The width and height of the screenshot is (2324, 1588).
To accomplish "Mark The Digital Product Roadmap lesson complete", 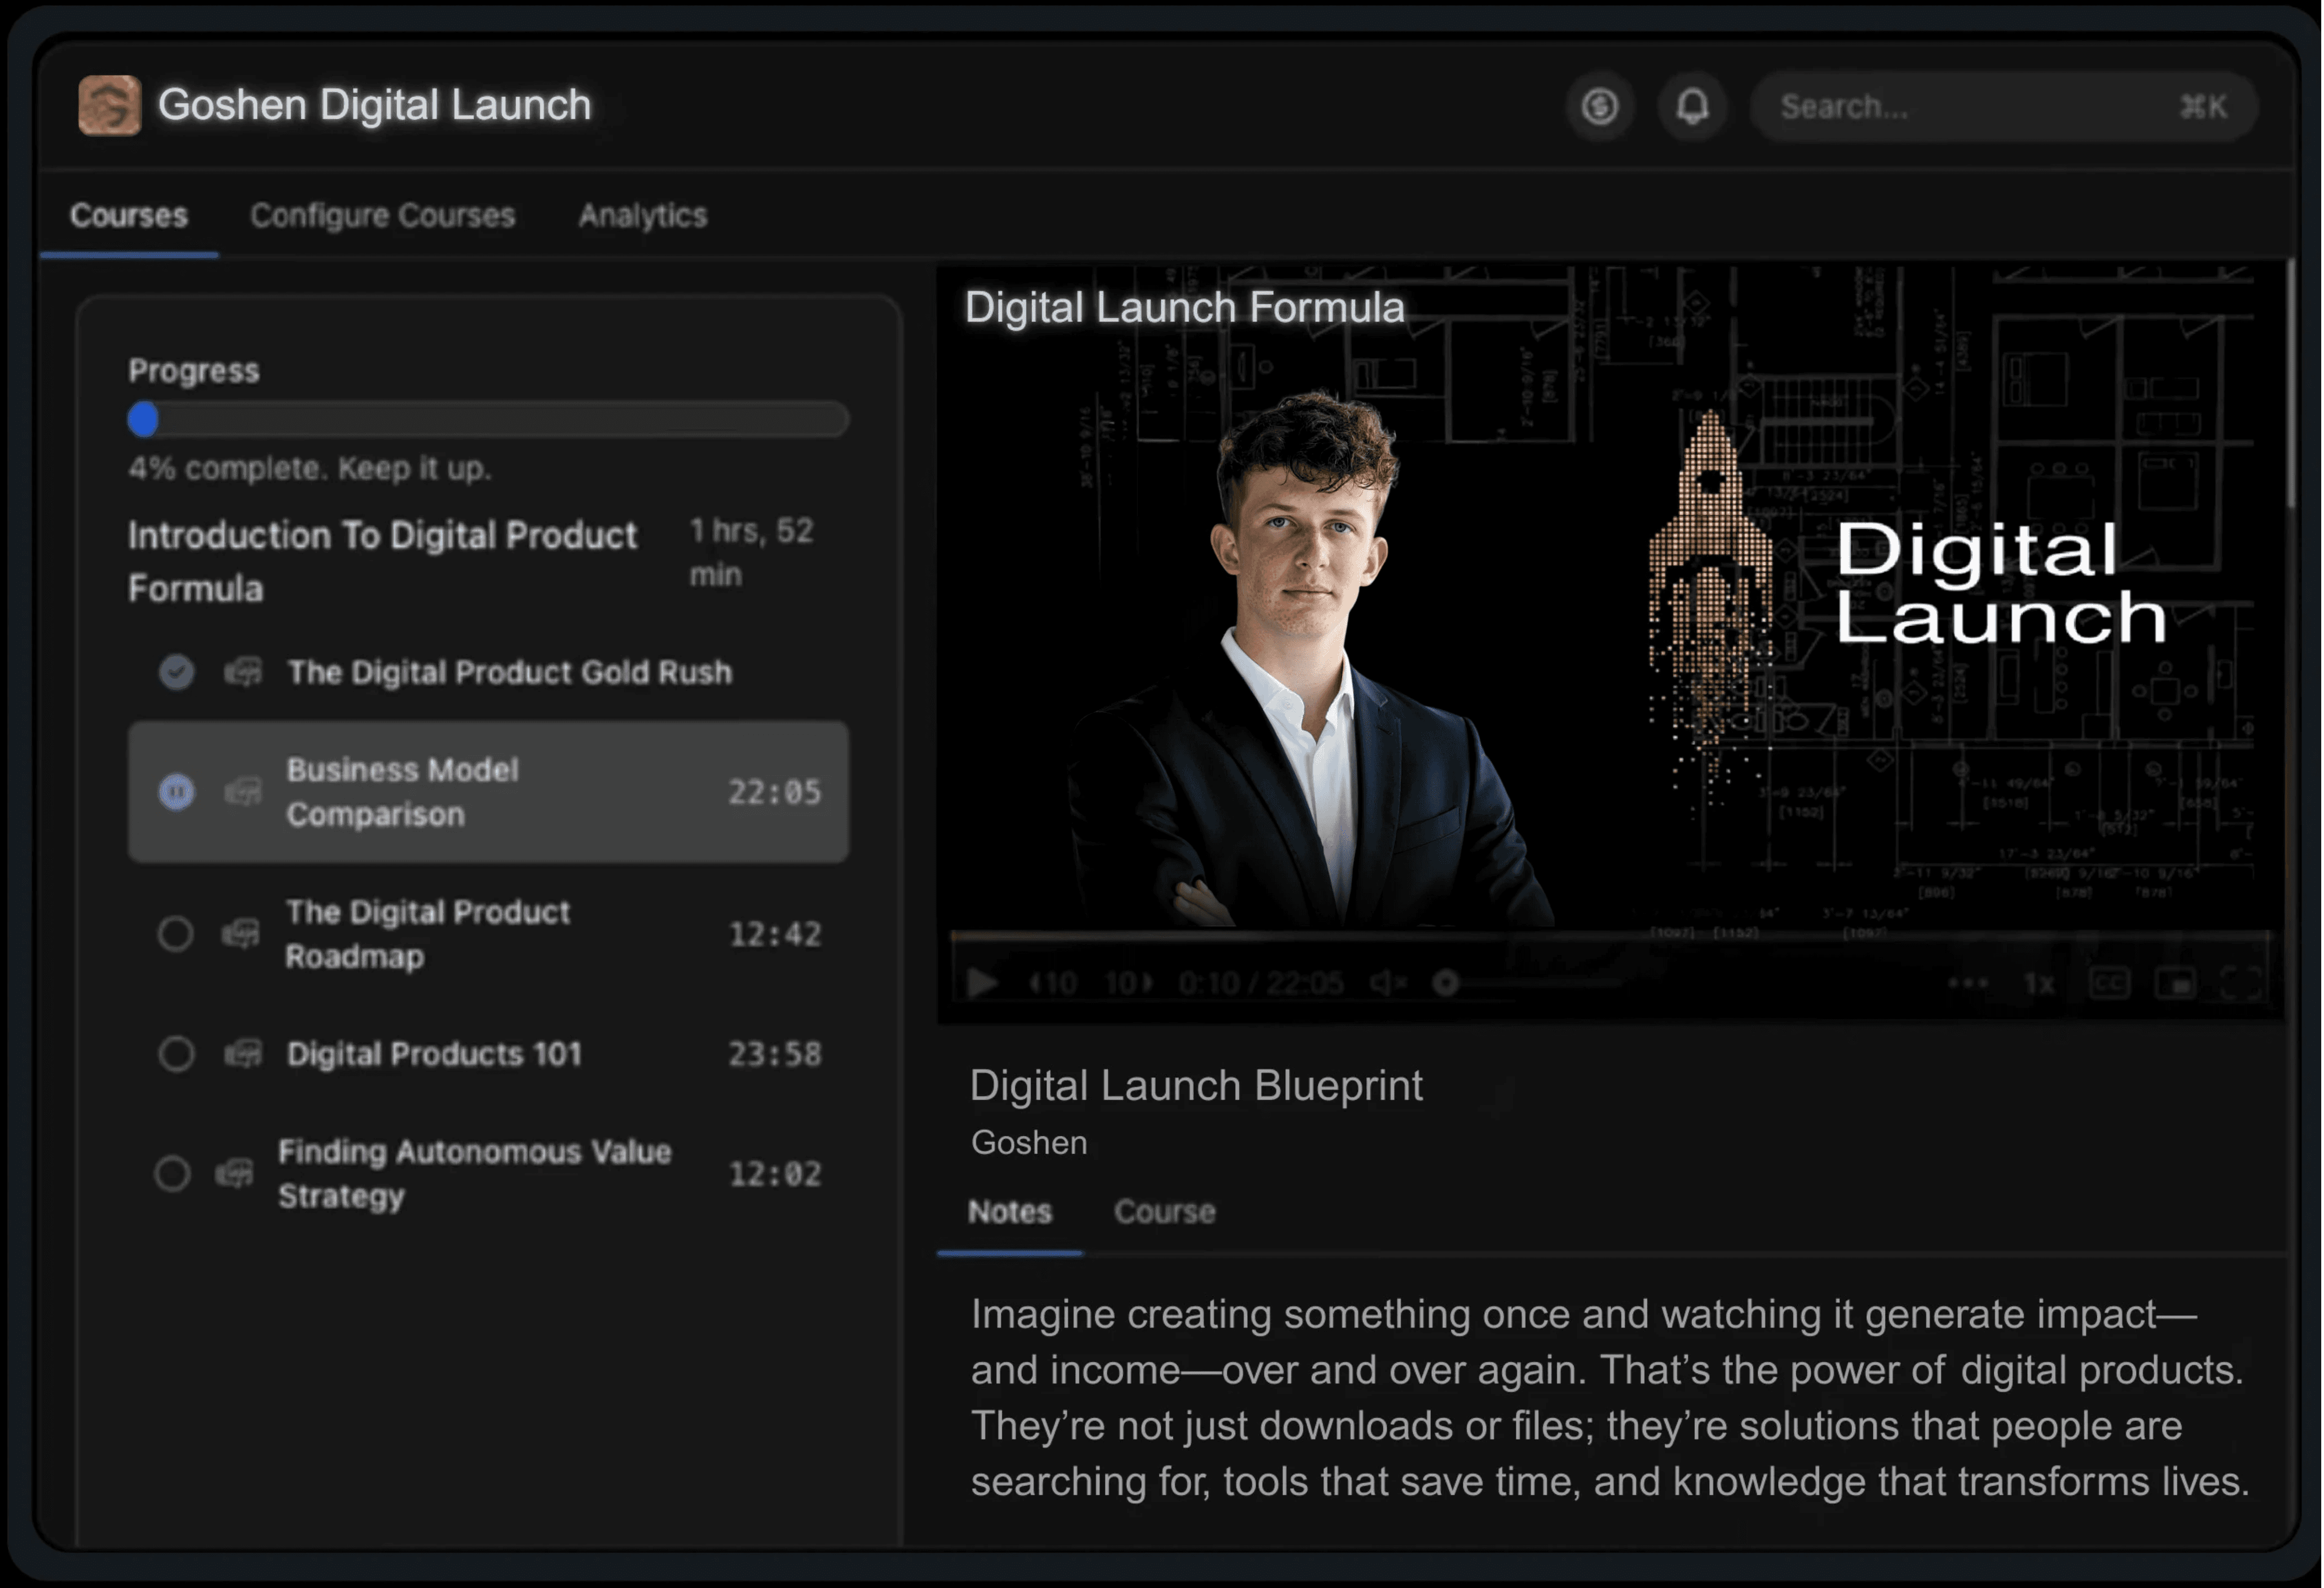I will click(176, 934).
